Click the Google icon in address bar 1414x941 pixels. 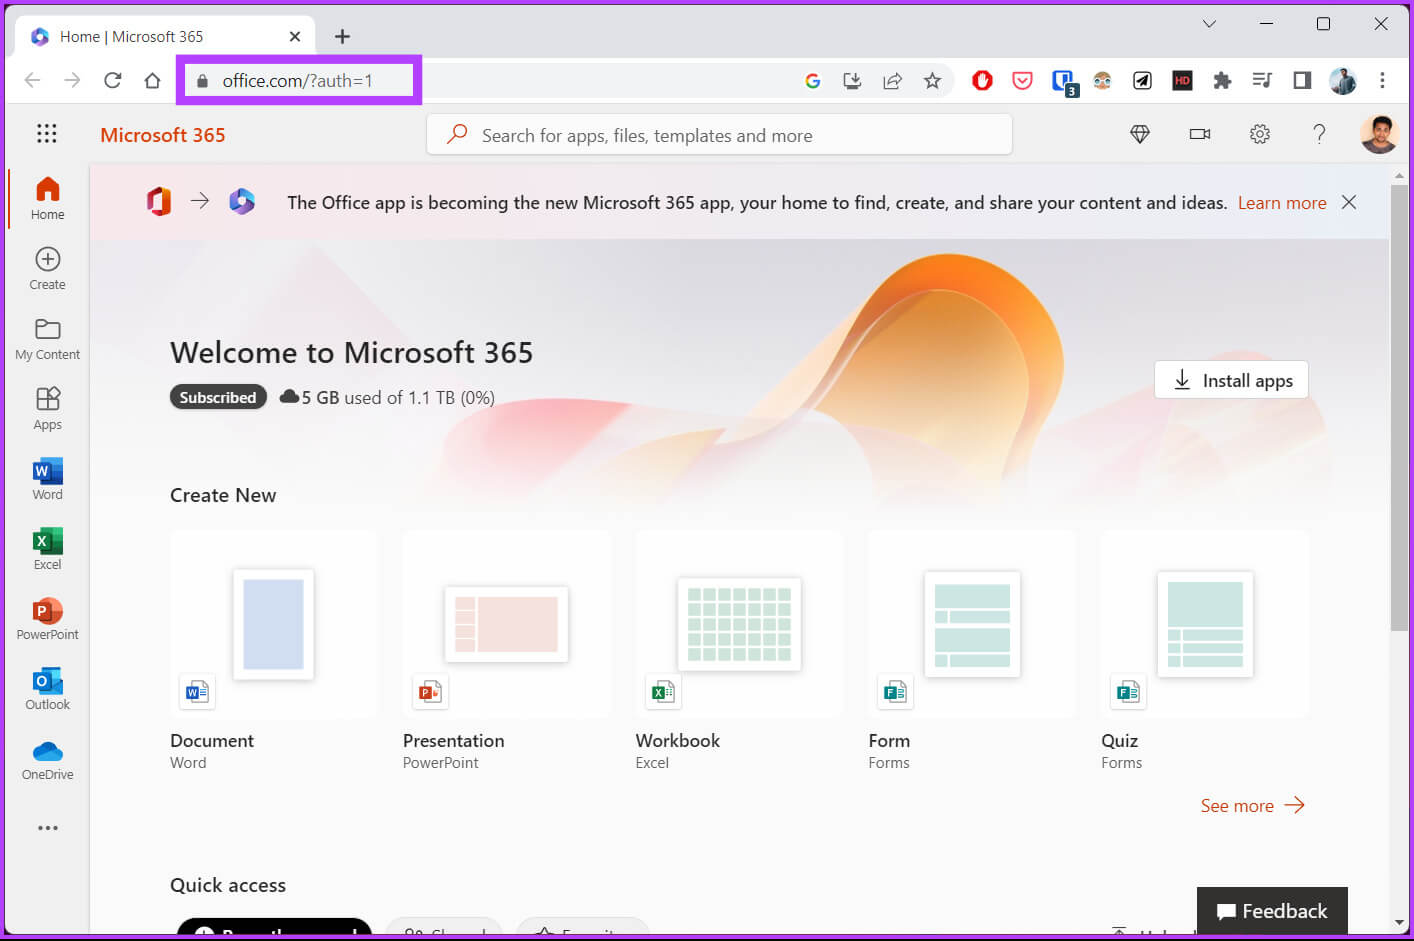click(812, 81)
